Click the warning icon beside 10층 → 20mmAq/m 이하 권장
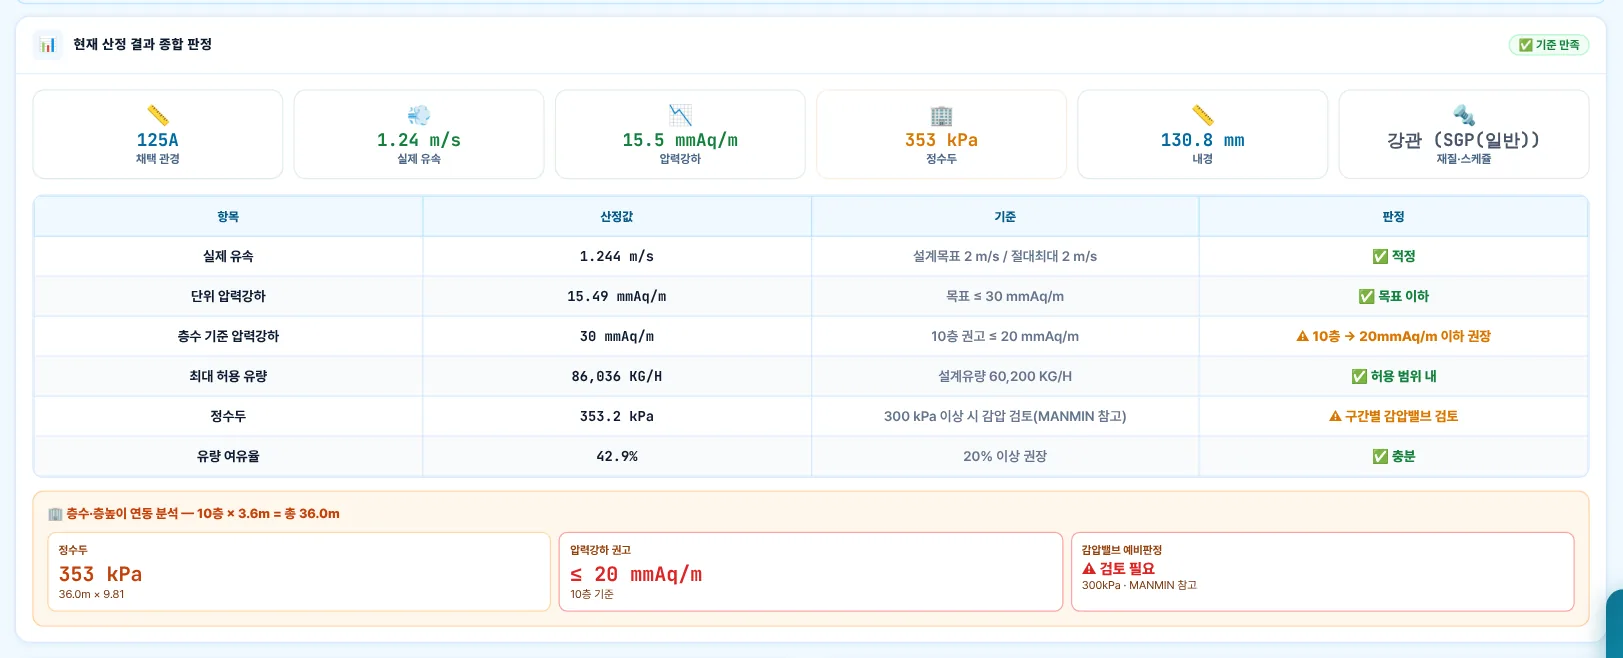The width and height of the screenshot is (1623, 658). pyautogui.click(x=1302, y=337)
